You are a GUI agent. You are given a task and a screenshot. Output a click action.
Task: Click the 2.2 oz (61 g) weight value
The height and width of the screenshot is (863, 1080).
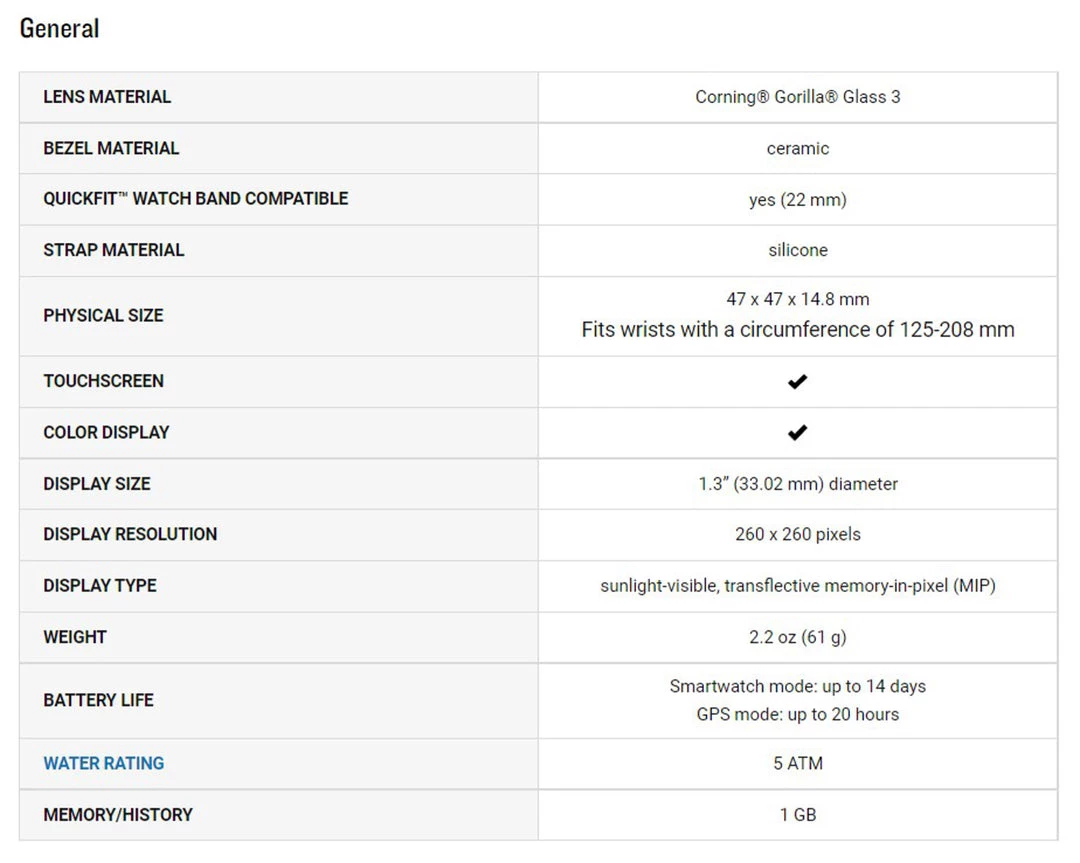coord(797,637)
